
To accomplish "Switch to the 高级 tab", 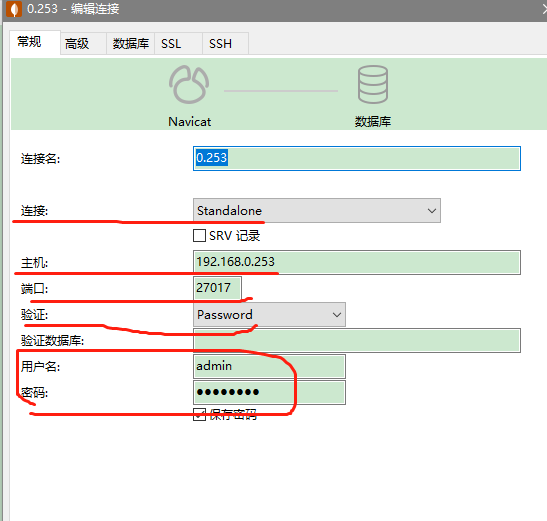I will (77, 44).
